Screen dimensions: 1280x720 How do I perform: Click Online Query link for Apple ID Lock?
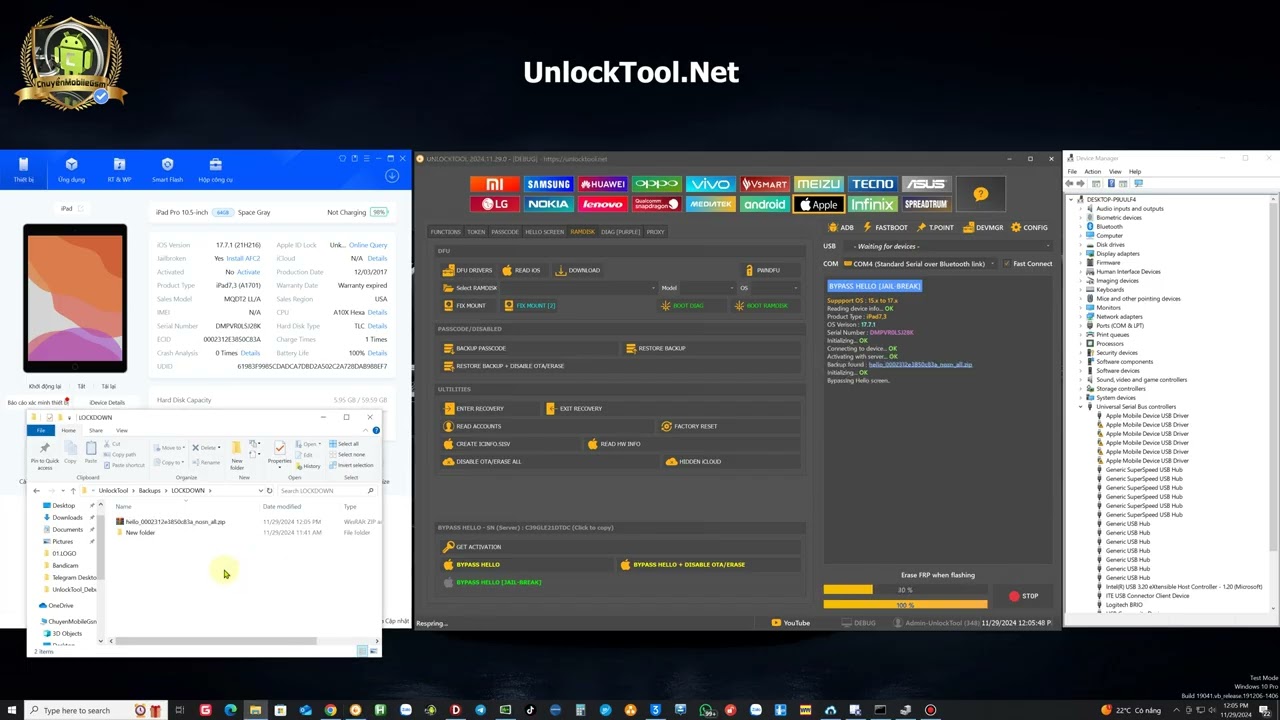[x=367, y=245]
